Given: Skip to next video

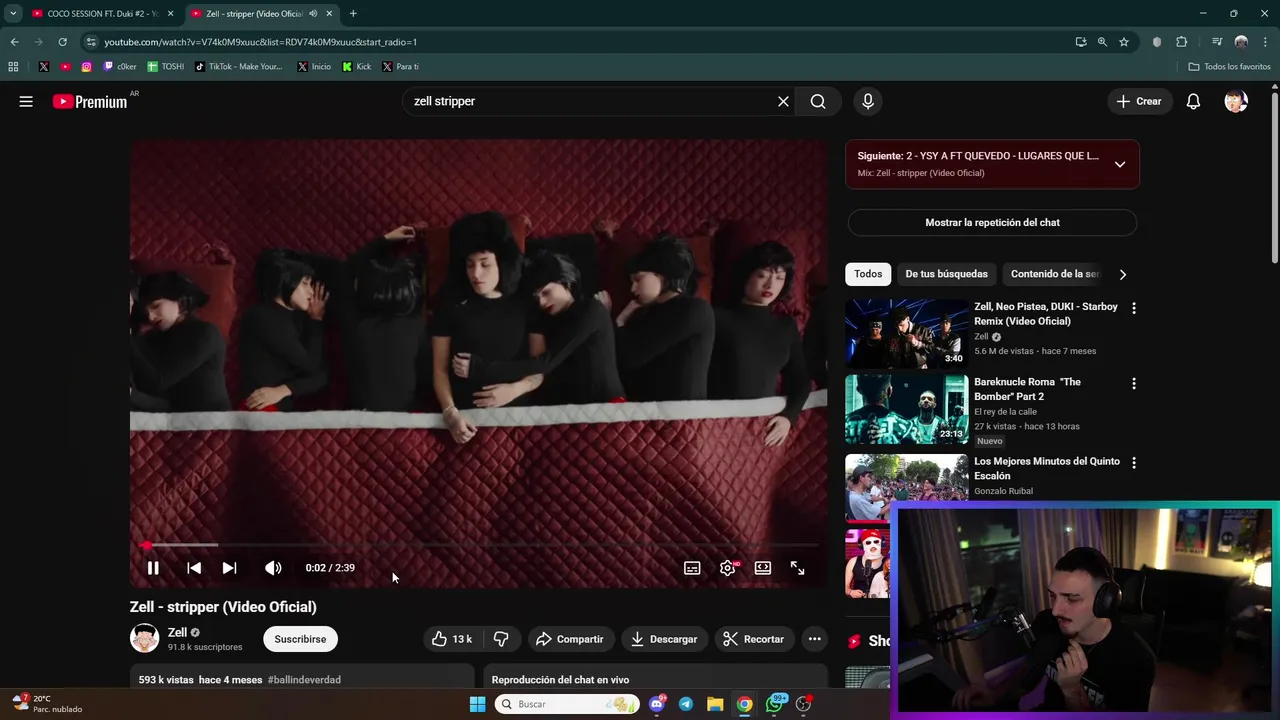Looking at the screenshot, I should click(229, 568).
